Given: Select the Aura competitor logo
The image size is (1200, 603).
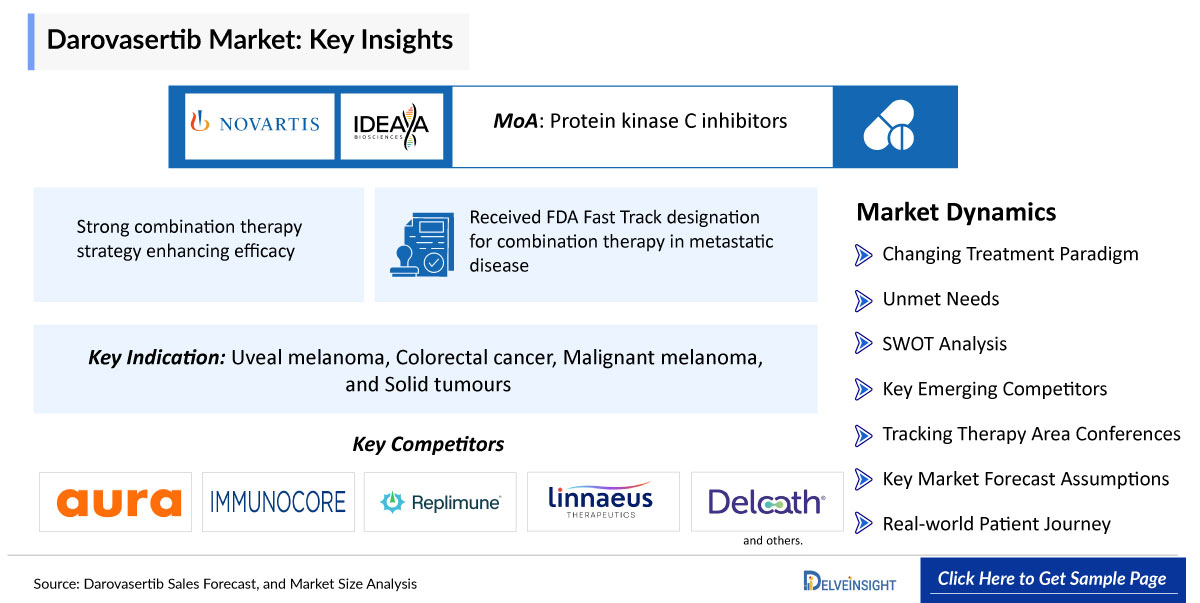Looking at the screenshot, I should tap(119, 502).
